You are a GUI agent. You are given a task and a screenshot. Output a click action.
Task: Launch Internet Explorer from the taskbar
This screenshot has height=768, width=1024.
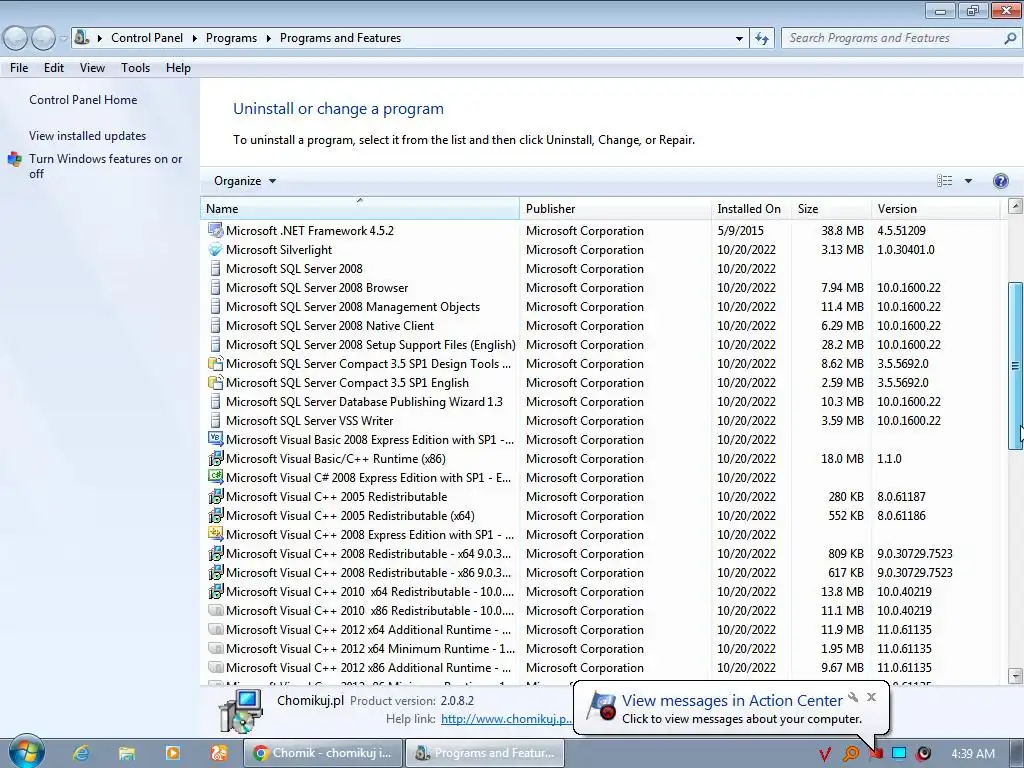81,753
